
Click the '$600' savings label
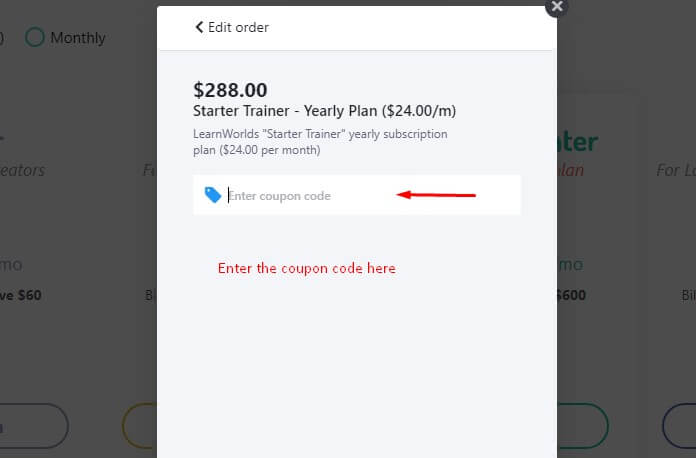571,295
